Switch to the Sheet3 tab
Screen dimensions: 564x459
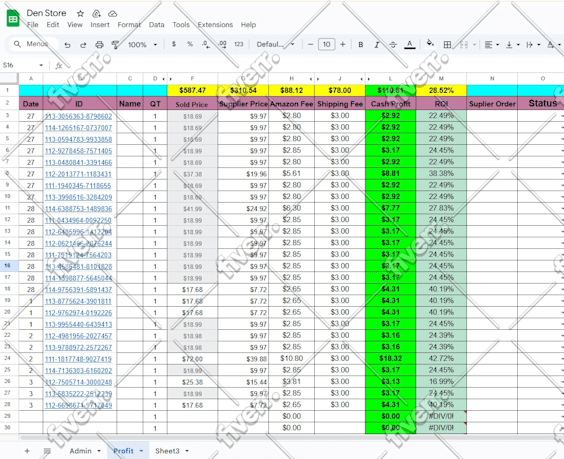pyautogui.click(x=167, y=451)
